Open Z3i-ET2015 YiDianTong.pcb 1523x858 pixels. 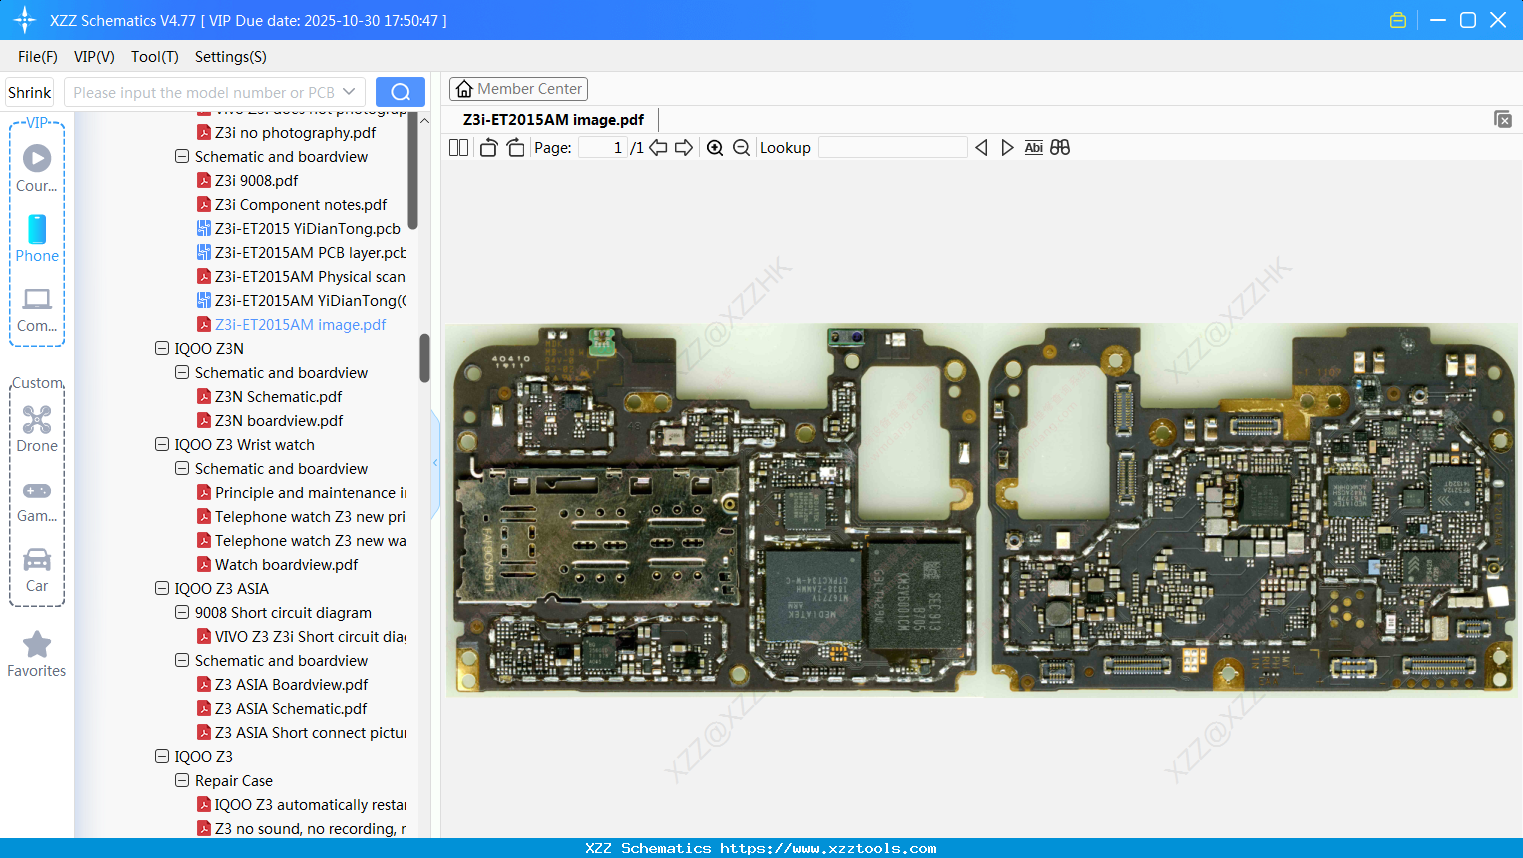[x=307, y=229]
